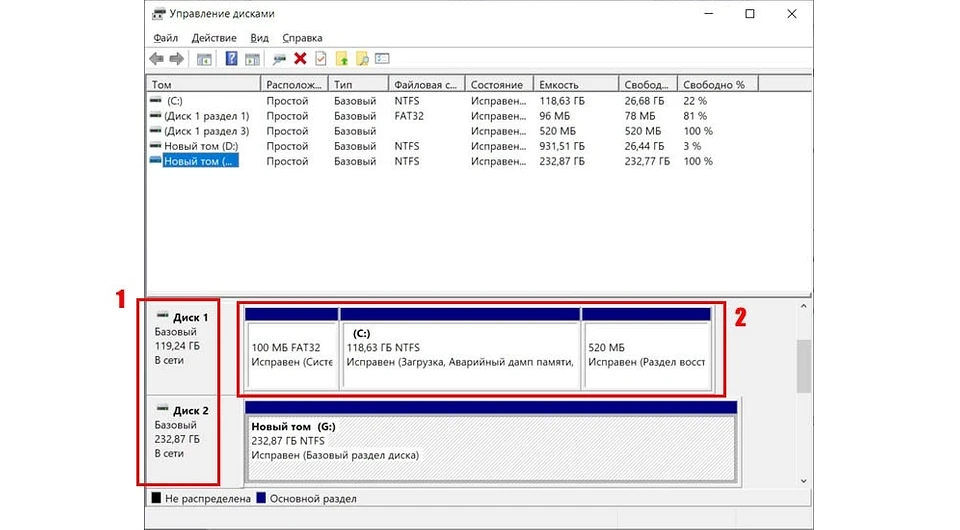Click the 81 % free percent cell
This screenshot has height=530, width=960.
(695, 116)
